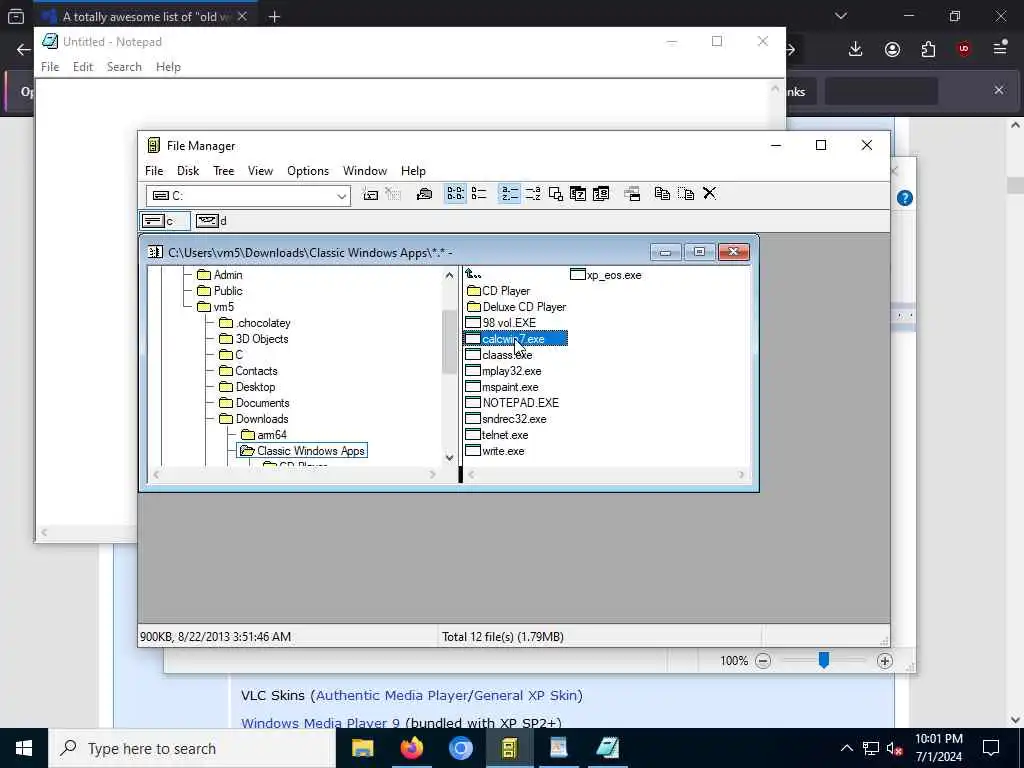Select Classic Windows Apps folder in tree
This screenshot has width=1024, height=768.
click(302, 451)
